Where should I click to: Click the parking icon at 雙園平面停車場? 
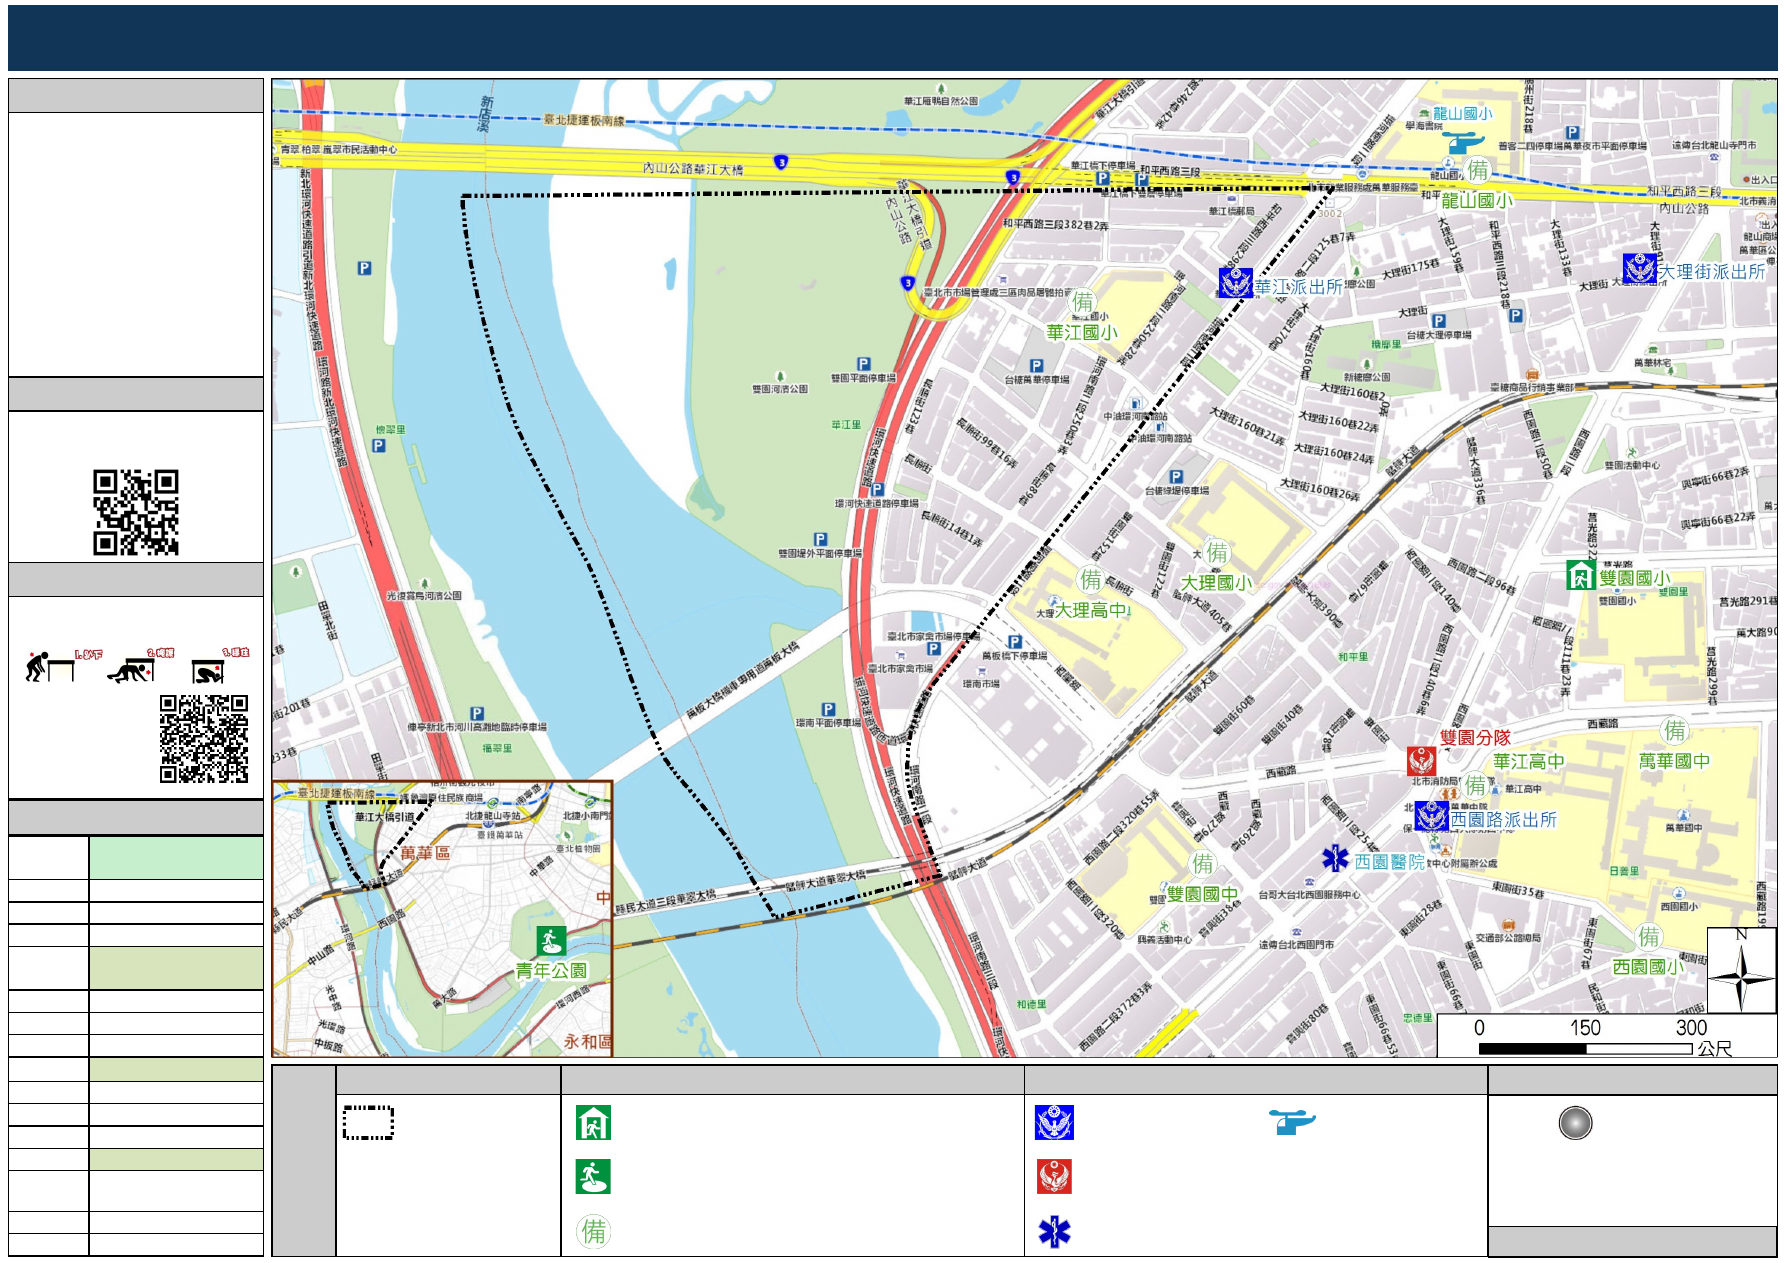pyautogui.click(x=864, y=365)
